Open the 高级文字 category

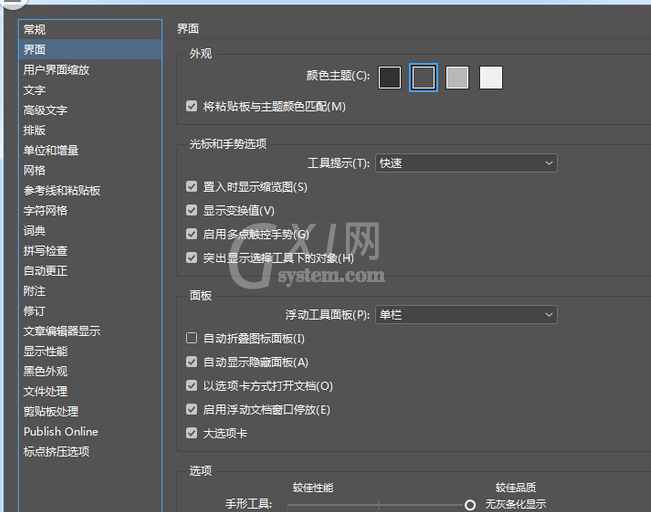point(90,110)
